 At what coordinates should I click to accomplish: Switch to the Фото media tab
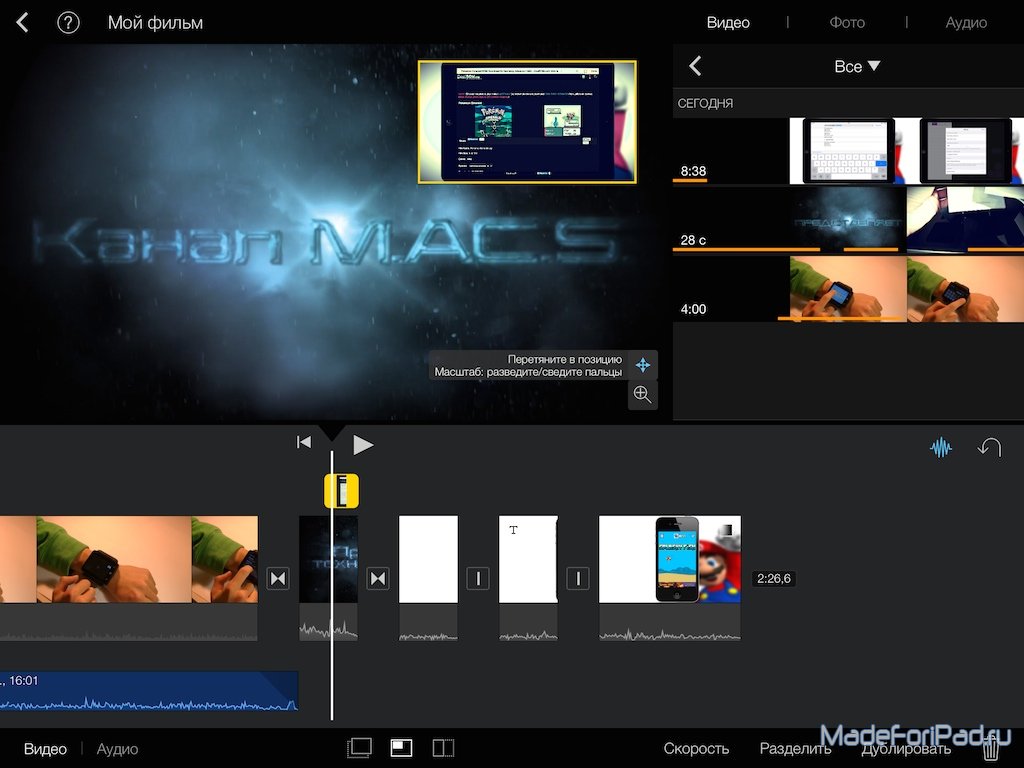847,23
